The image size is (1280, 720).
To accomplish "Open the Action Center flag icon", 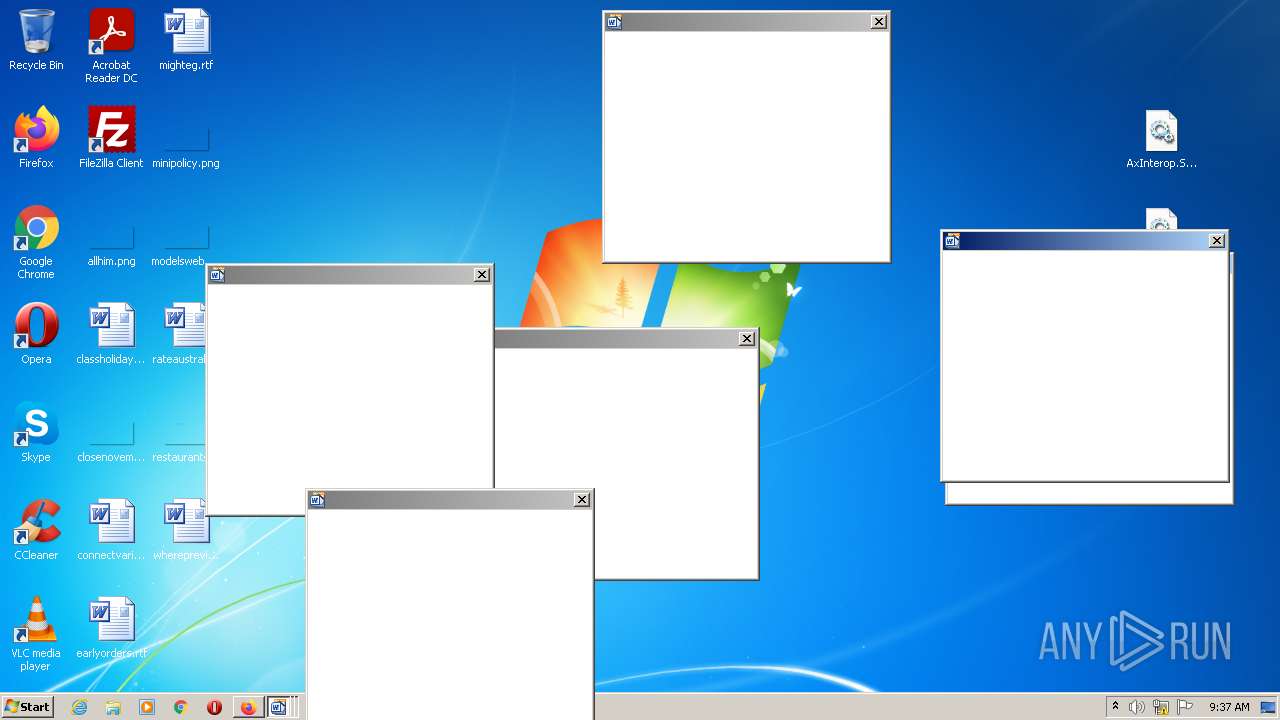I will pyautogui.click(x=1185, y=707).
